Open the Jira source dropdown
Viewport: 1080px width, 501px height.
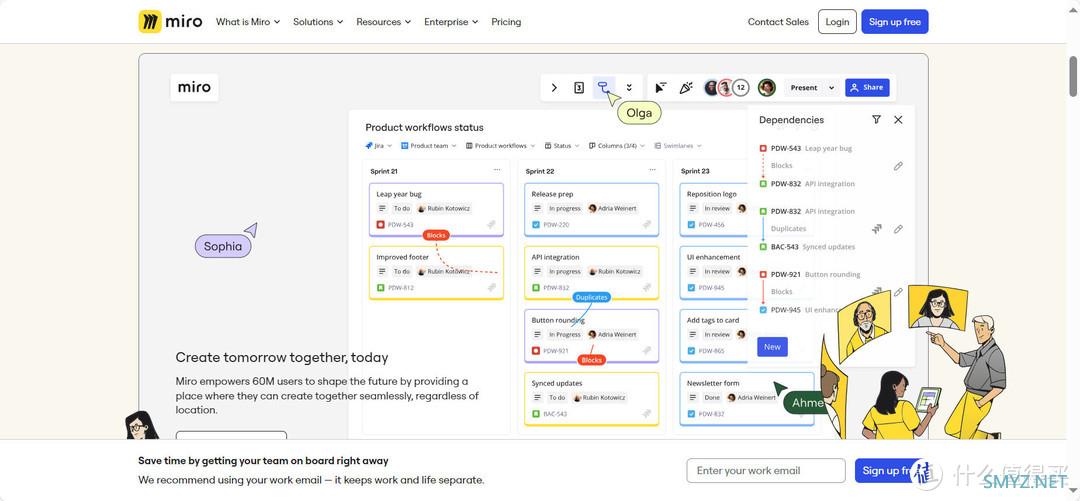click(378, 145)
